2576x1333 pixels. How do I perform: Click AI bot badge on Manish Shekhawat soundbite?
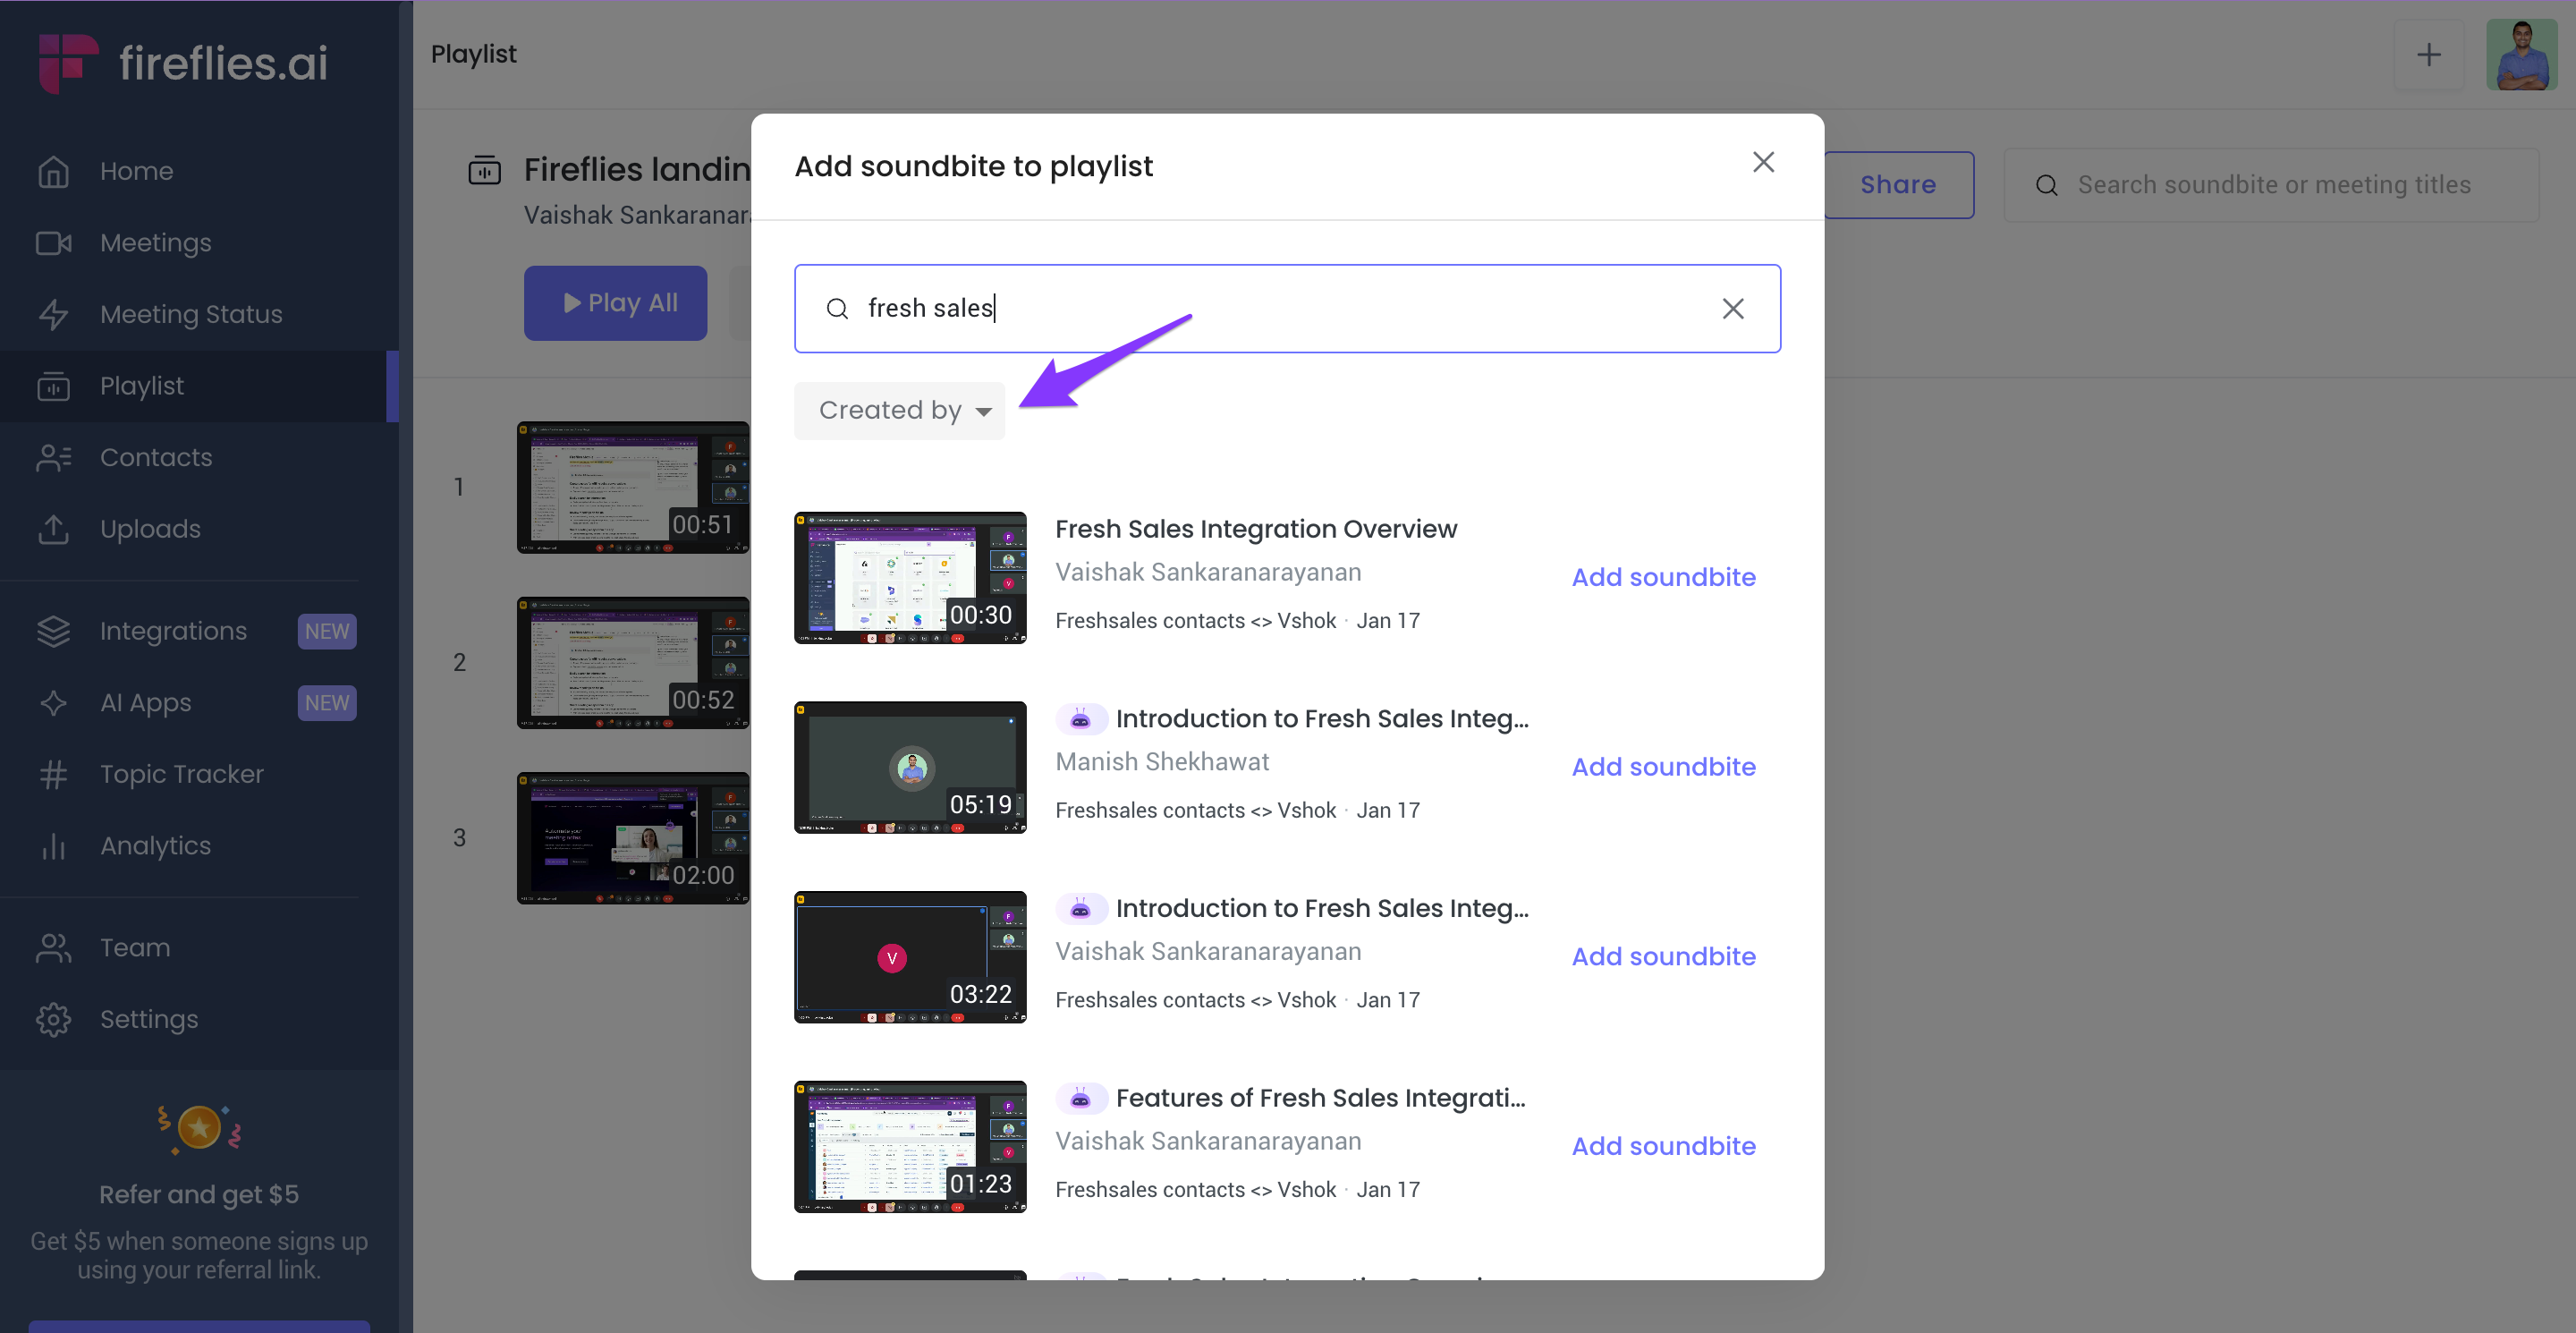click(1081, 718)
